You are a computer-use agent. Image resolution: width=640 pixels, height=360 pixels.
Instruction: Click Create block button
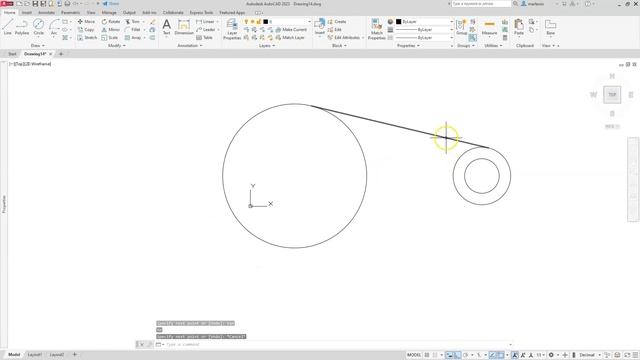click(x=337, y=21)
